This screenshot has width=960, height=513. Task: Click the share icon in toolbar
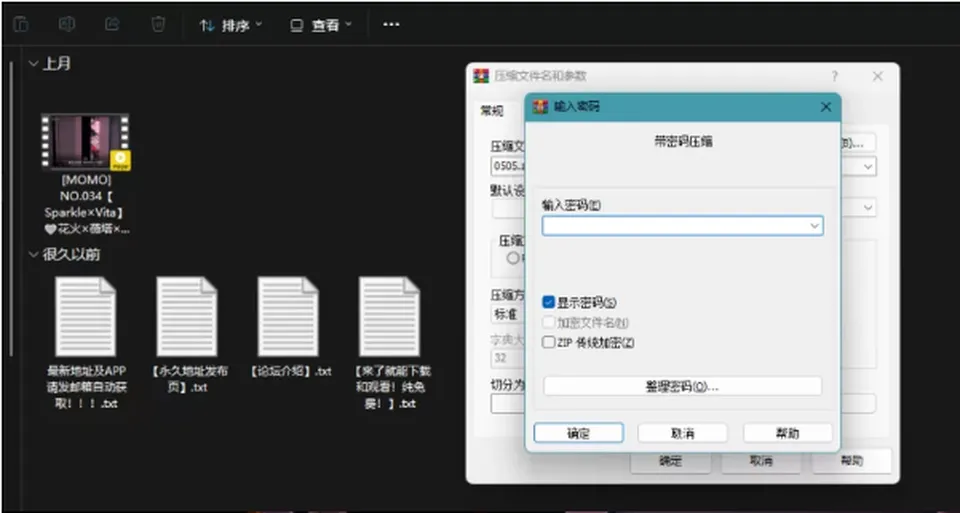pos(112,24)
